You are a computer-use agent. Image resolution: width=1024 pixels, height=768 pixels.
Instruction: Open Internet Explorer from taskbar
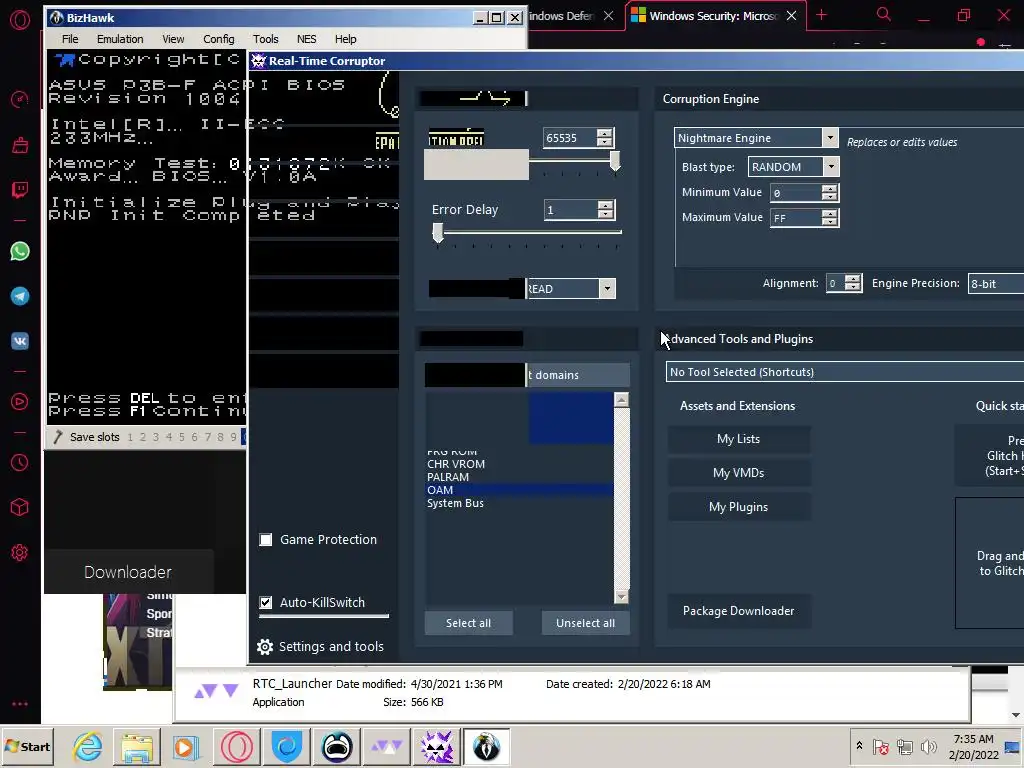(x=88, y=746)
